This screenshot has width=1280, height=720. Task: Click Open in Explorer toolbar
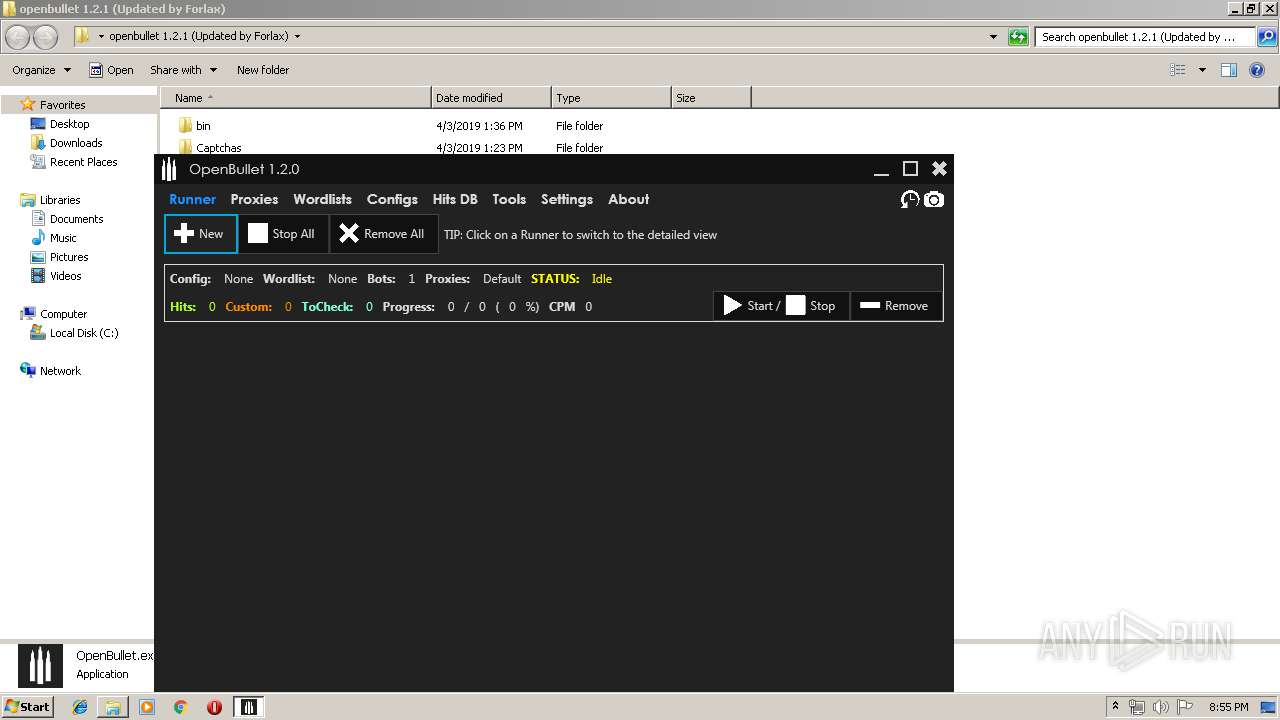[111, 70]
